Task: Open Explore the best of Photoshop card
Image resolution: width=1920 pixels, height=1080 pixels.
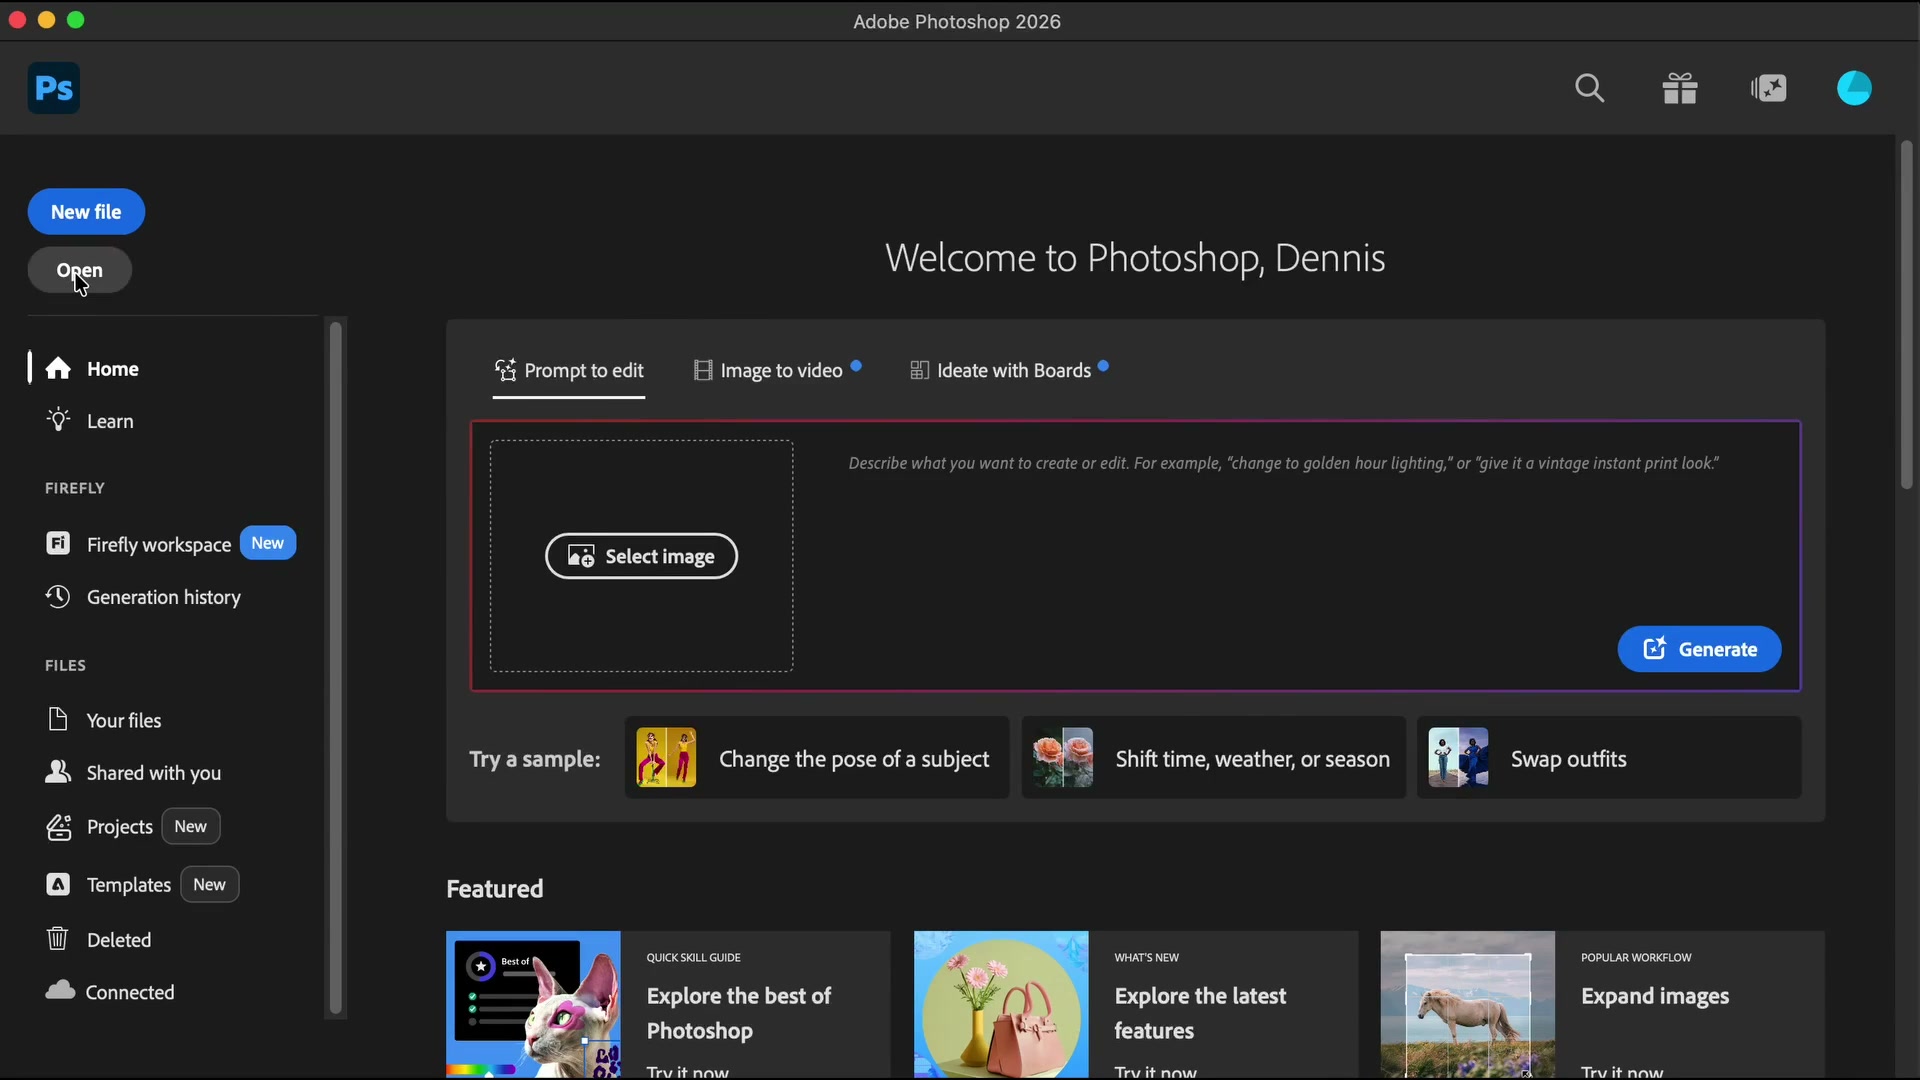Action: coord(668,1005)
